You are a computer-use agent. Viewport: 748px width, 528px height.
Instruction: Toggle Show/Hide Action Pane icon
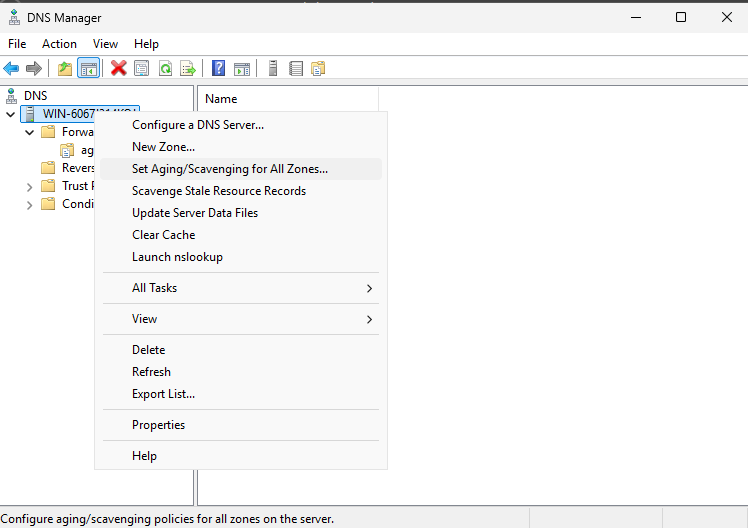pyautogui.click(x=242, y=69)
